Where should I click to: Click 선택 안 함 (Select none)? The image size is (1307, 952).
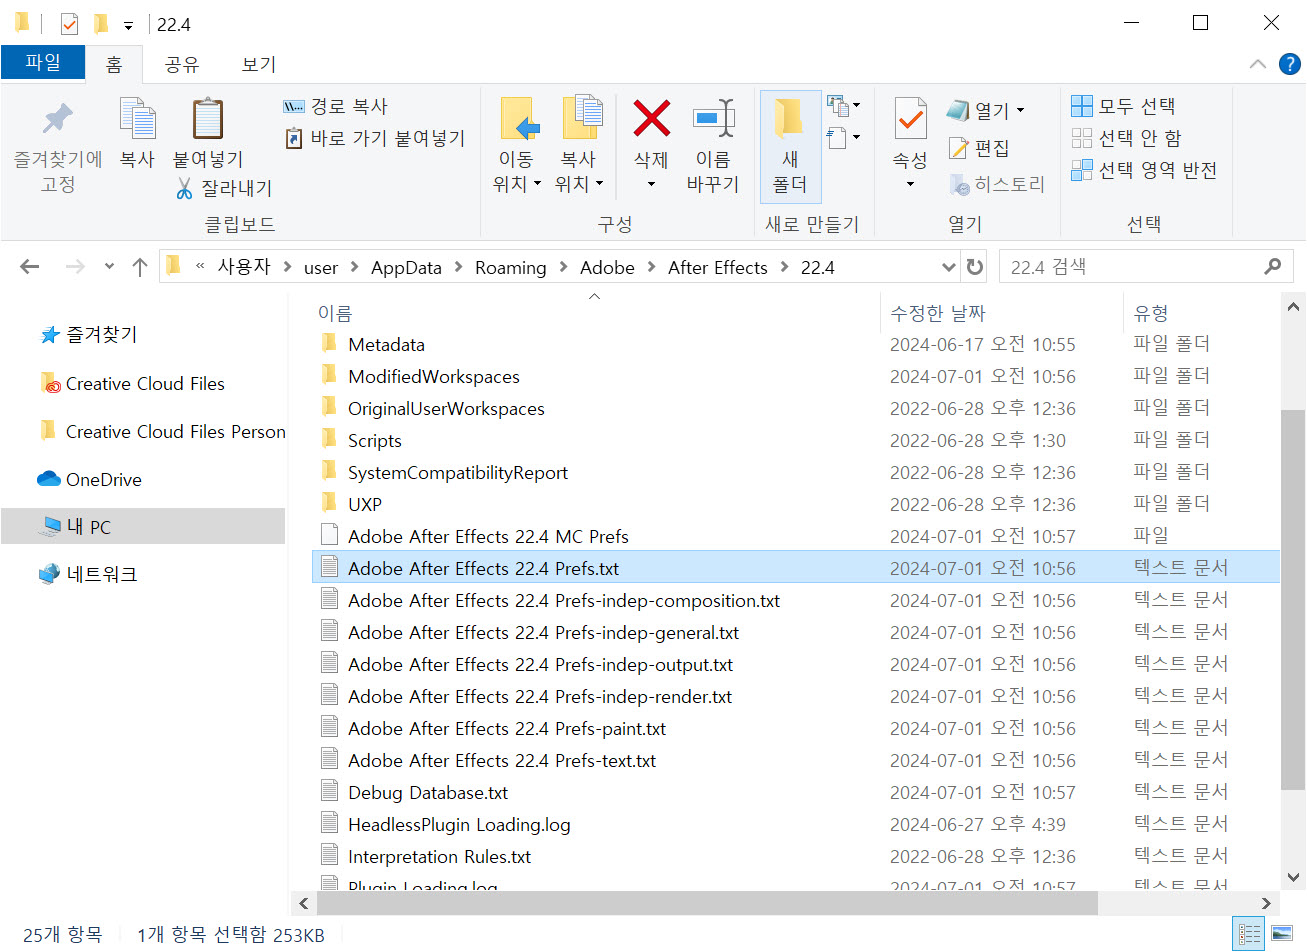(x=1126, y=138)
